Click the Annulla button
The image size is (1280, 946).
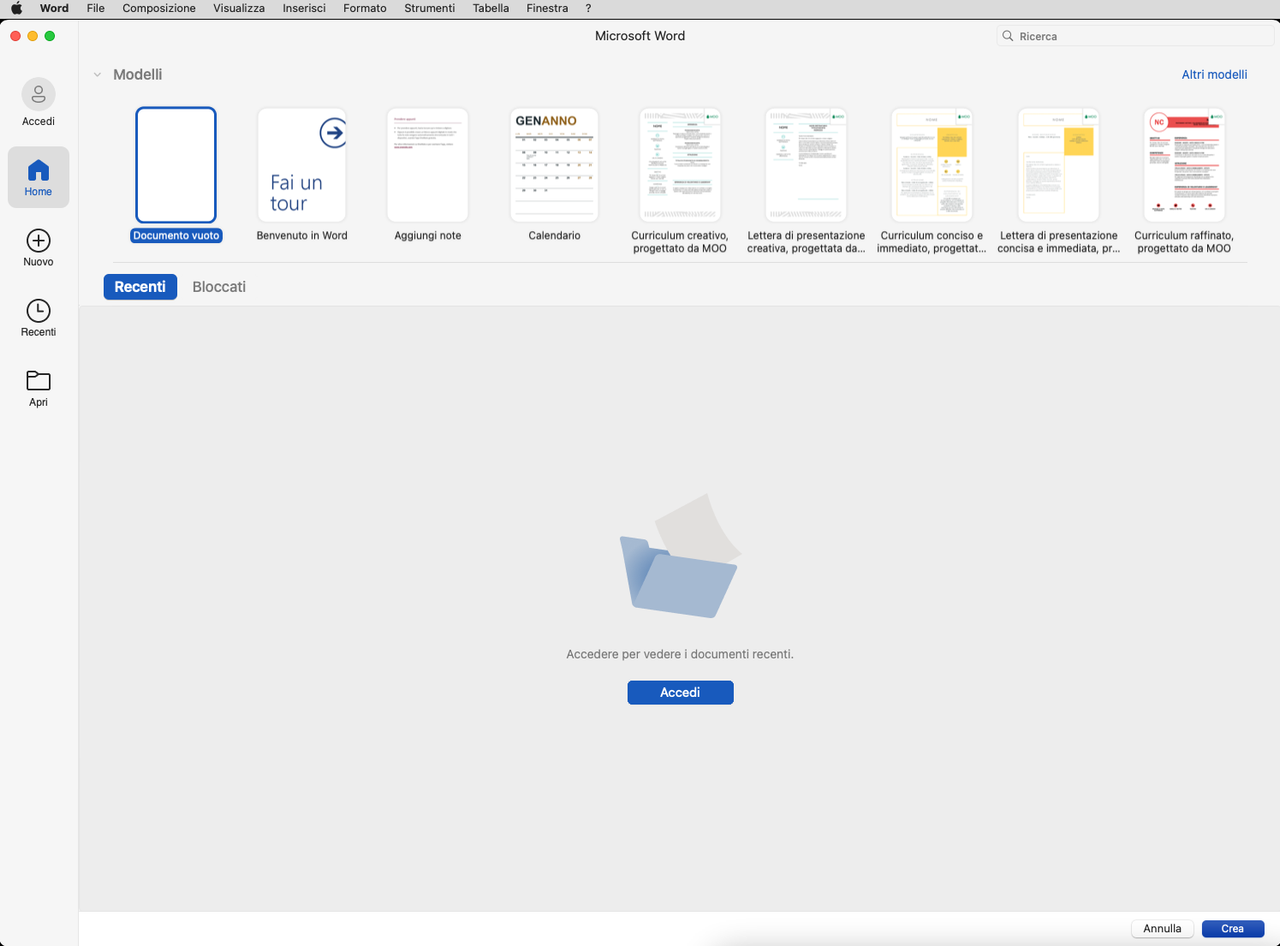[x=1162, y=928]
